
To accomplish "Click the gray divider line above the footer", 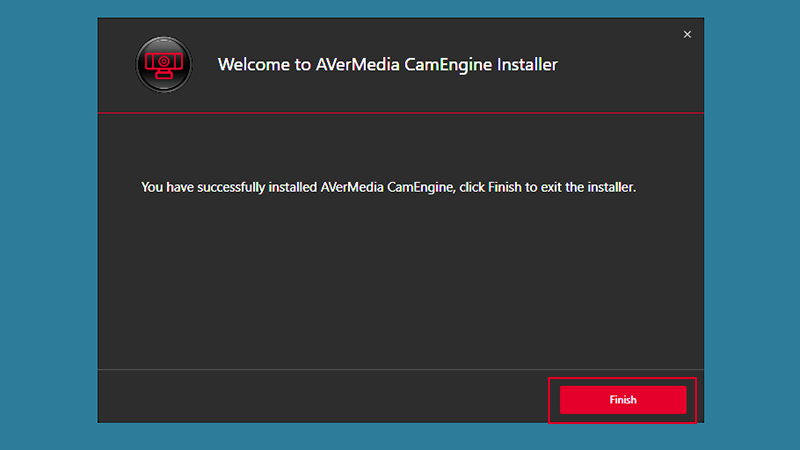I will (401, 369).
